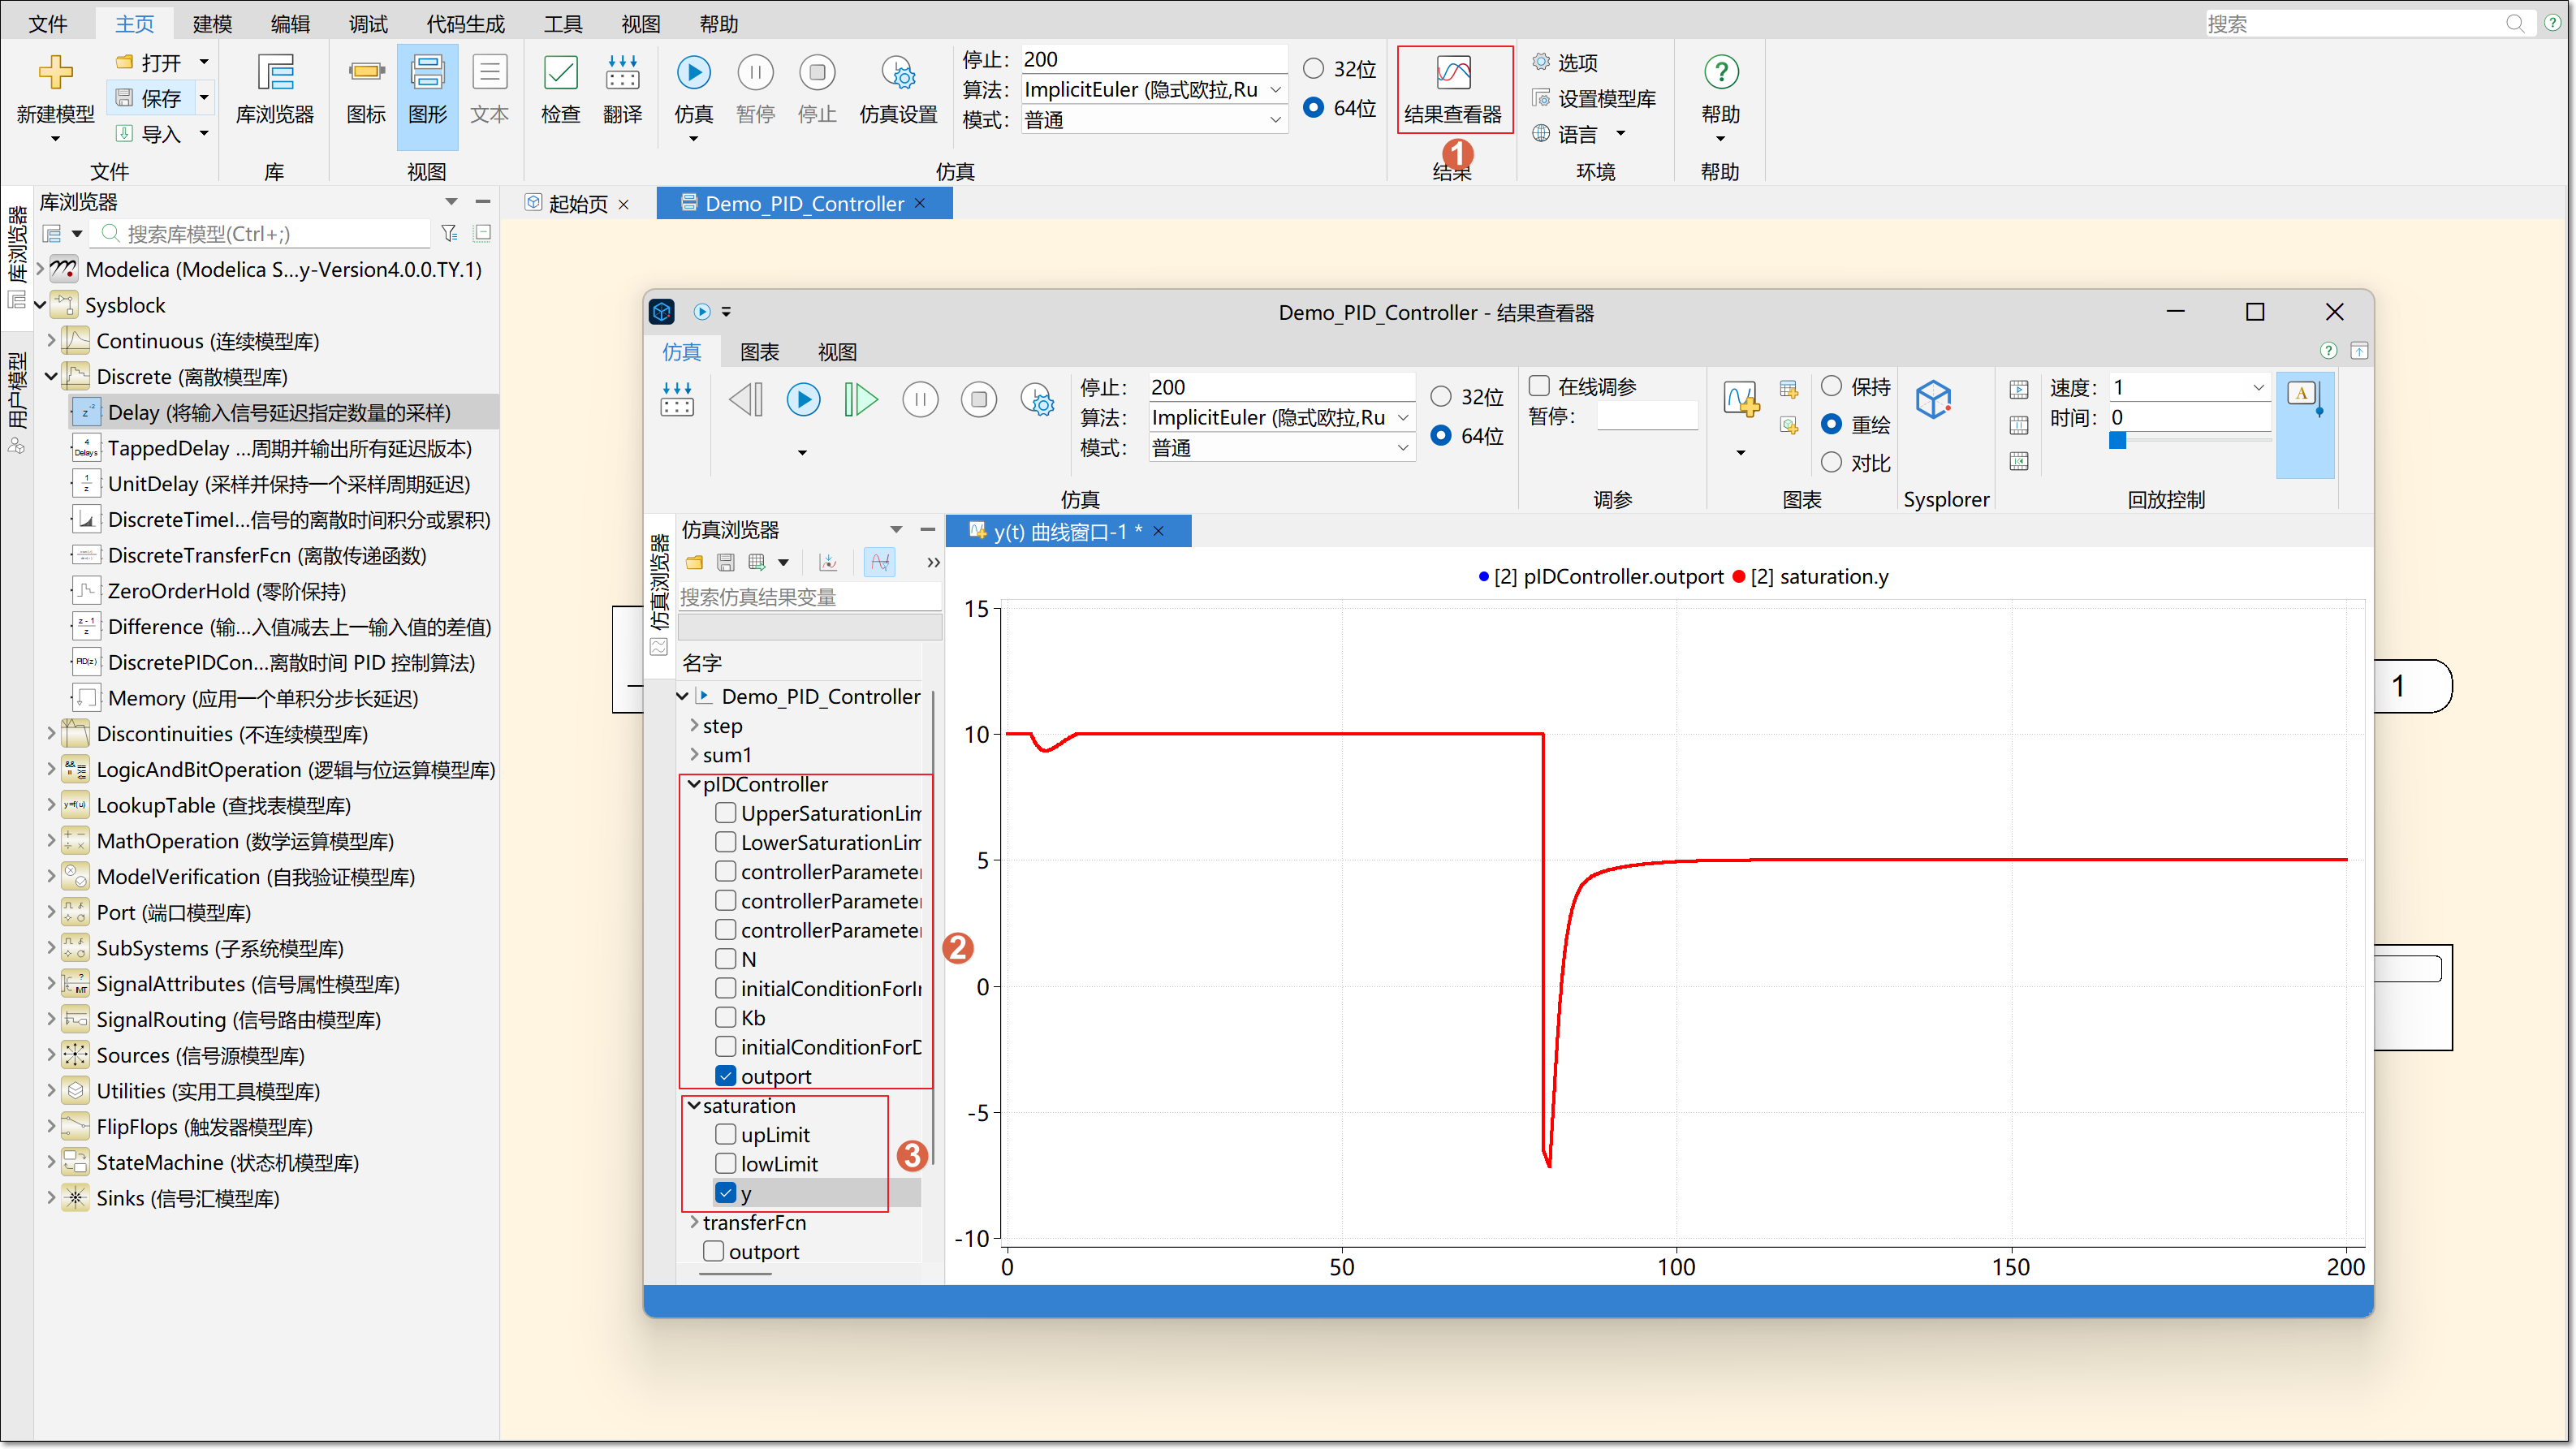Image resolution: width=2576 pixels, height=1449 pixels.
Task: Open the 速度 speed dropdown
Action: coord(2258,387)
